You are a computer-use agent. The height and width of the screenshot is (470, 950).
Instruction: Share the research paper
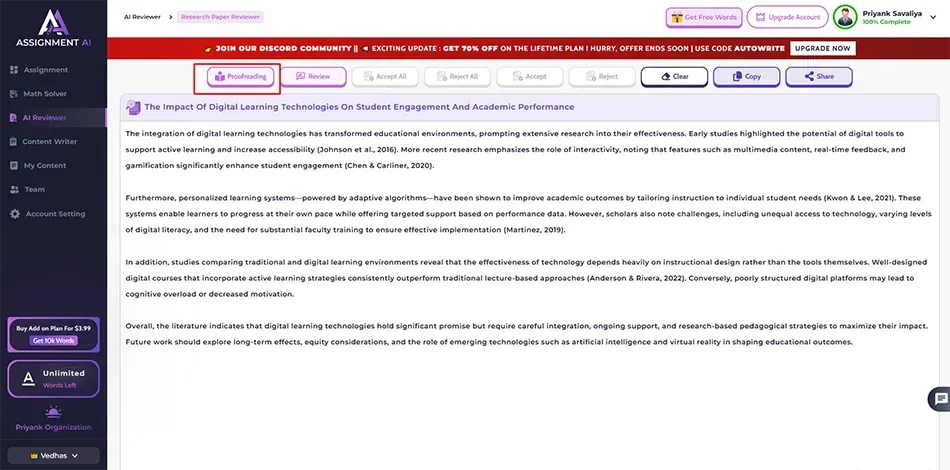point(818,77)
